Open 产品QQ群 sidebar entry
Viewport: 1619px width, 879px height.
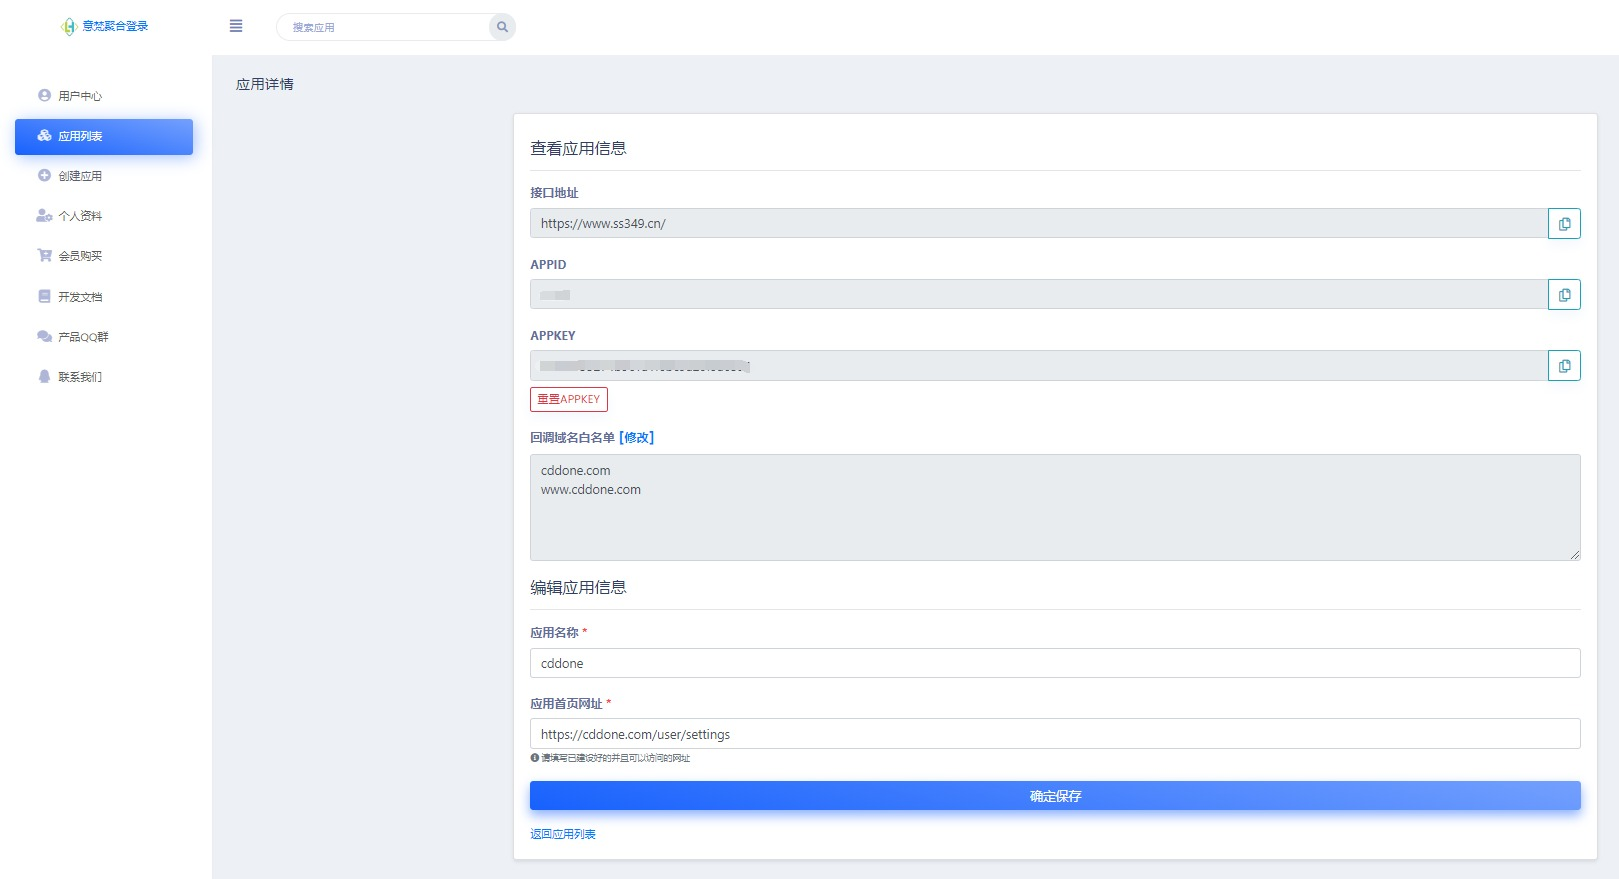click(x=104, y=337)
